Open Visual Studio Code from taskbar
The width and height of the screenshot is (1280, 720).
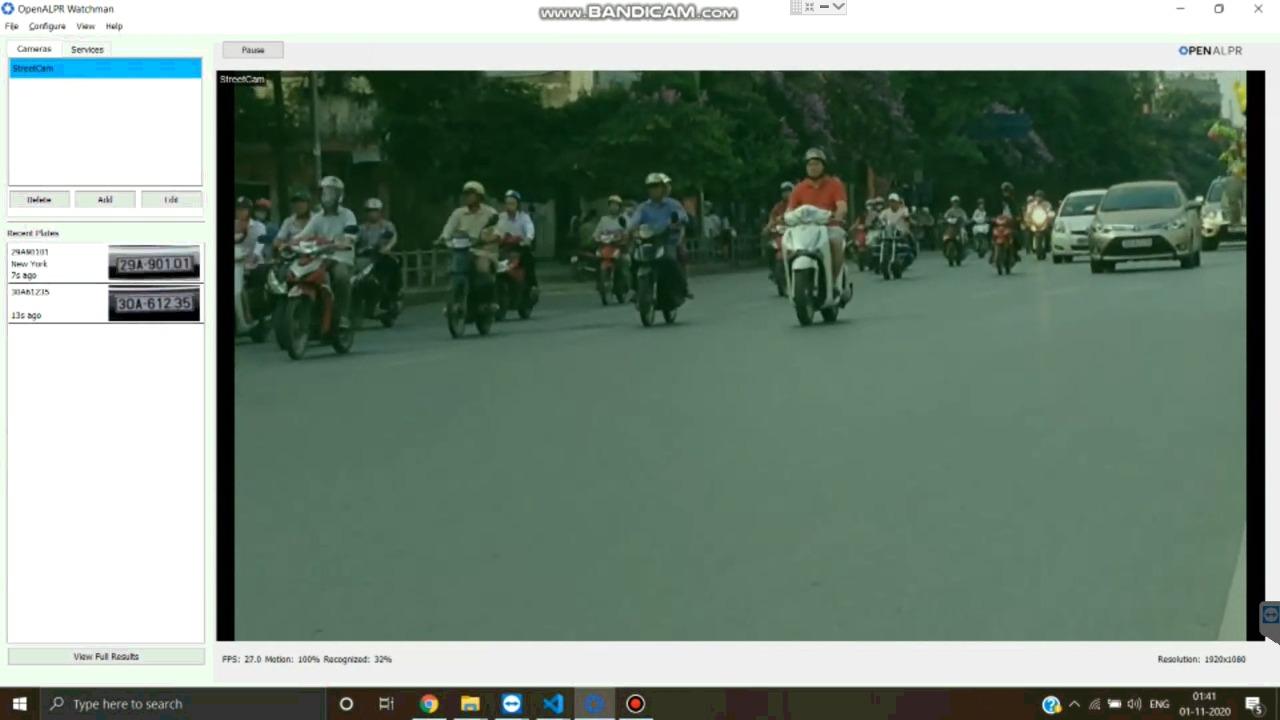(553, 704)
